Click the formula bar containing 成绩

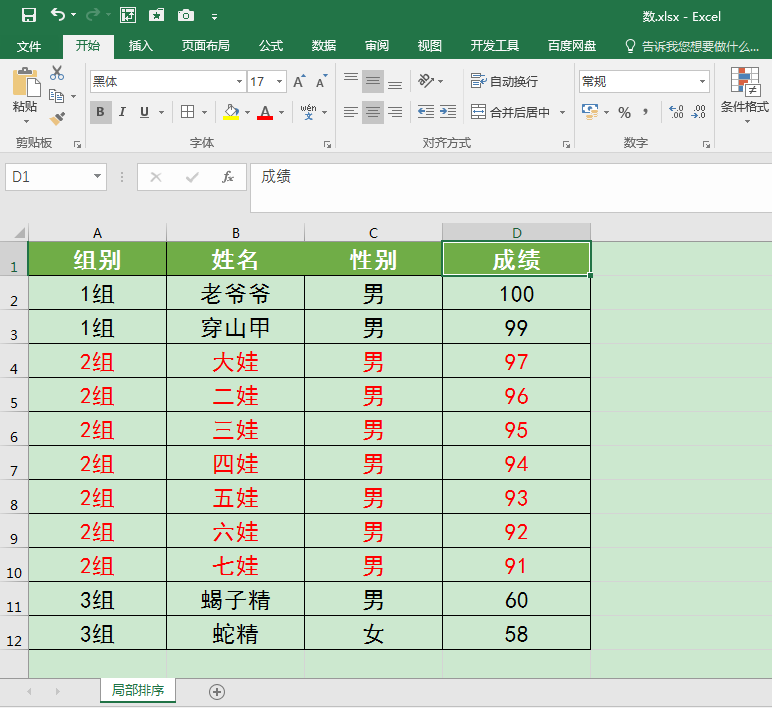511,188
